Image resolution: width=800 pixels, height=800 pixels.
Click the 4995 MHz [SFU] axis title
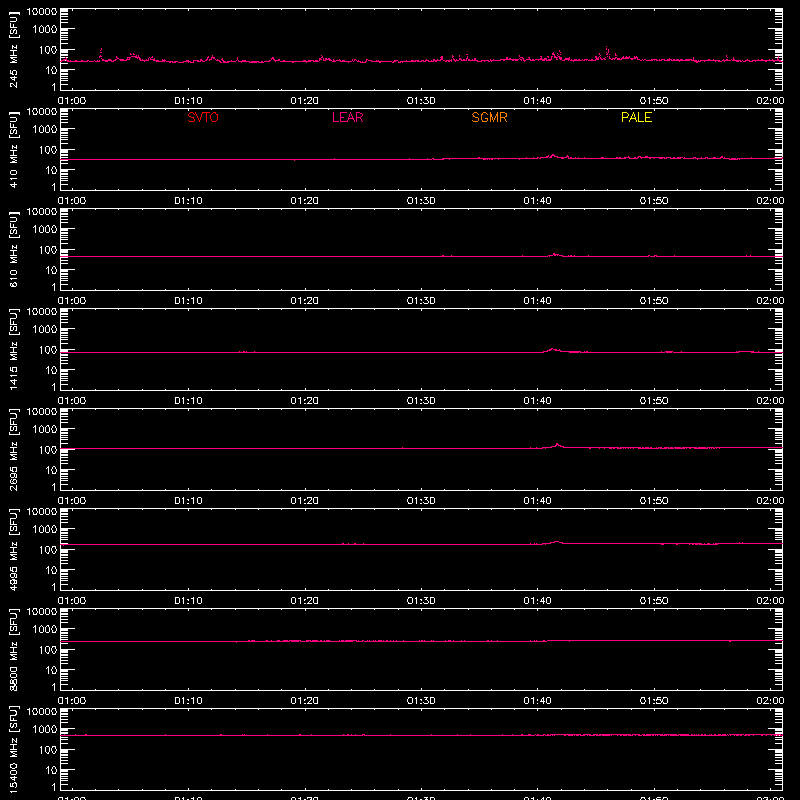(14, 549)
